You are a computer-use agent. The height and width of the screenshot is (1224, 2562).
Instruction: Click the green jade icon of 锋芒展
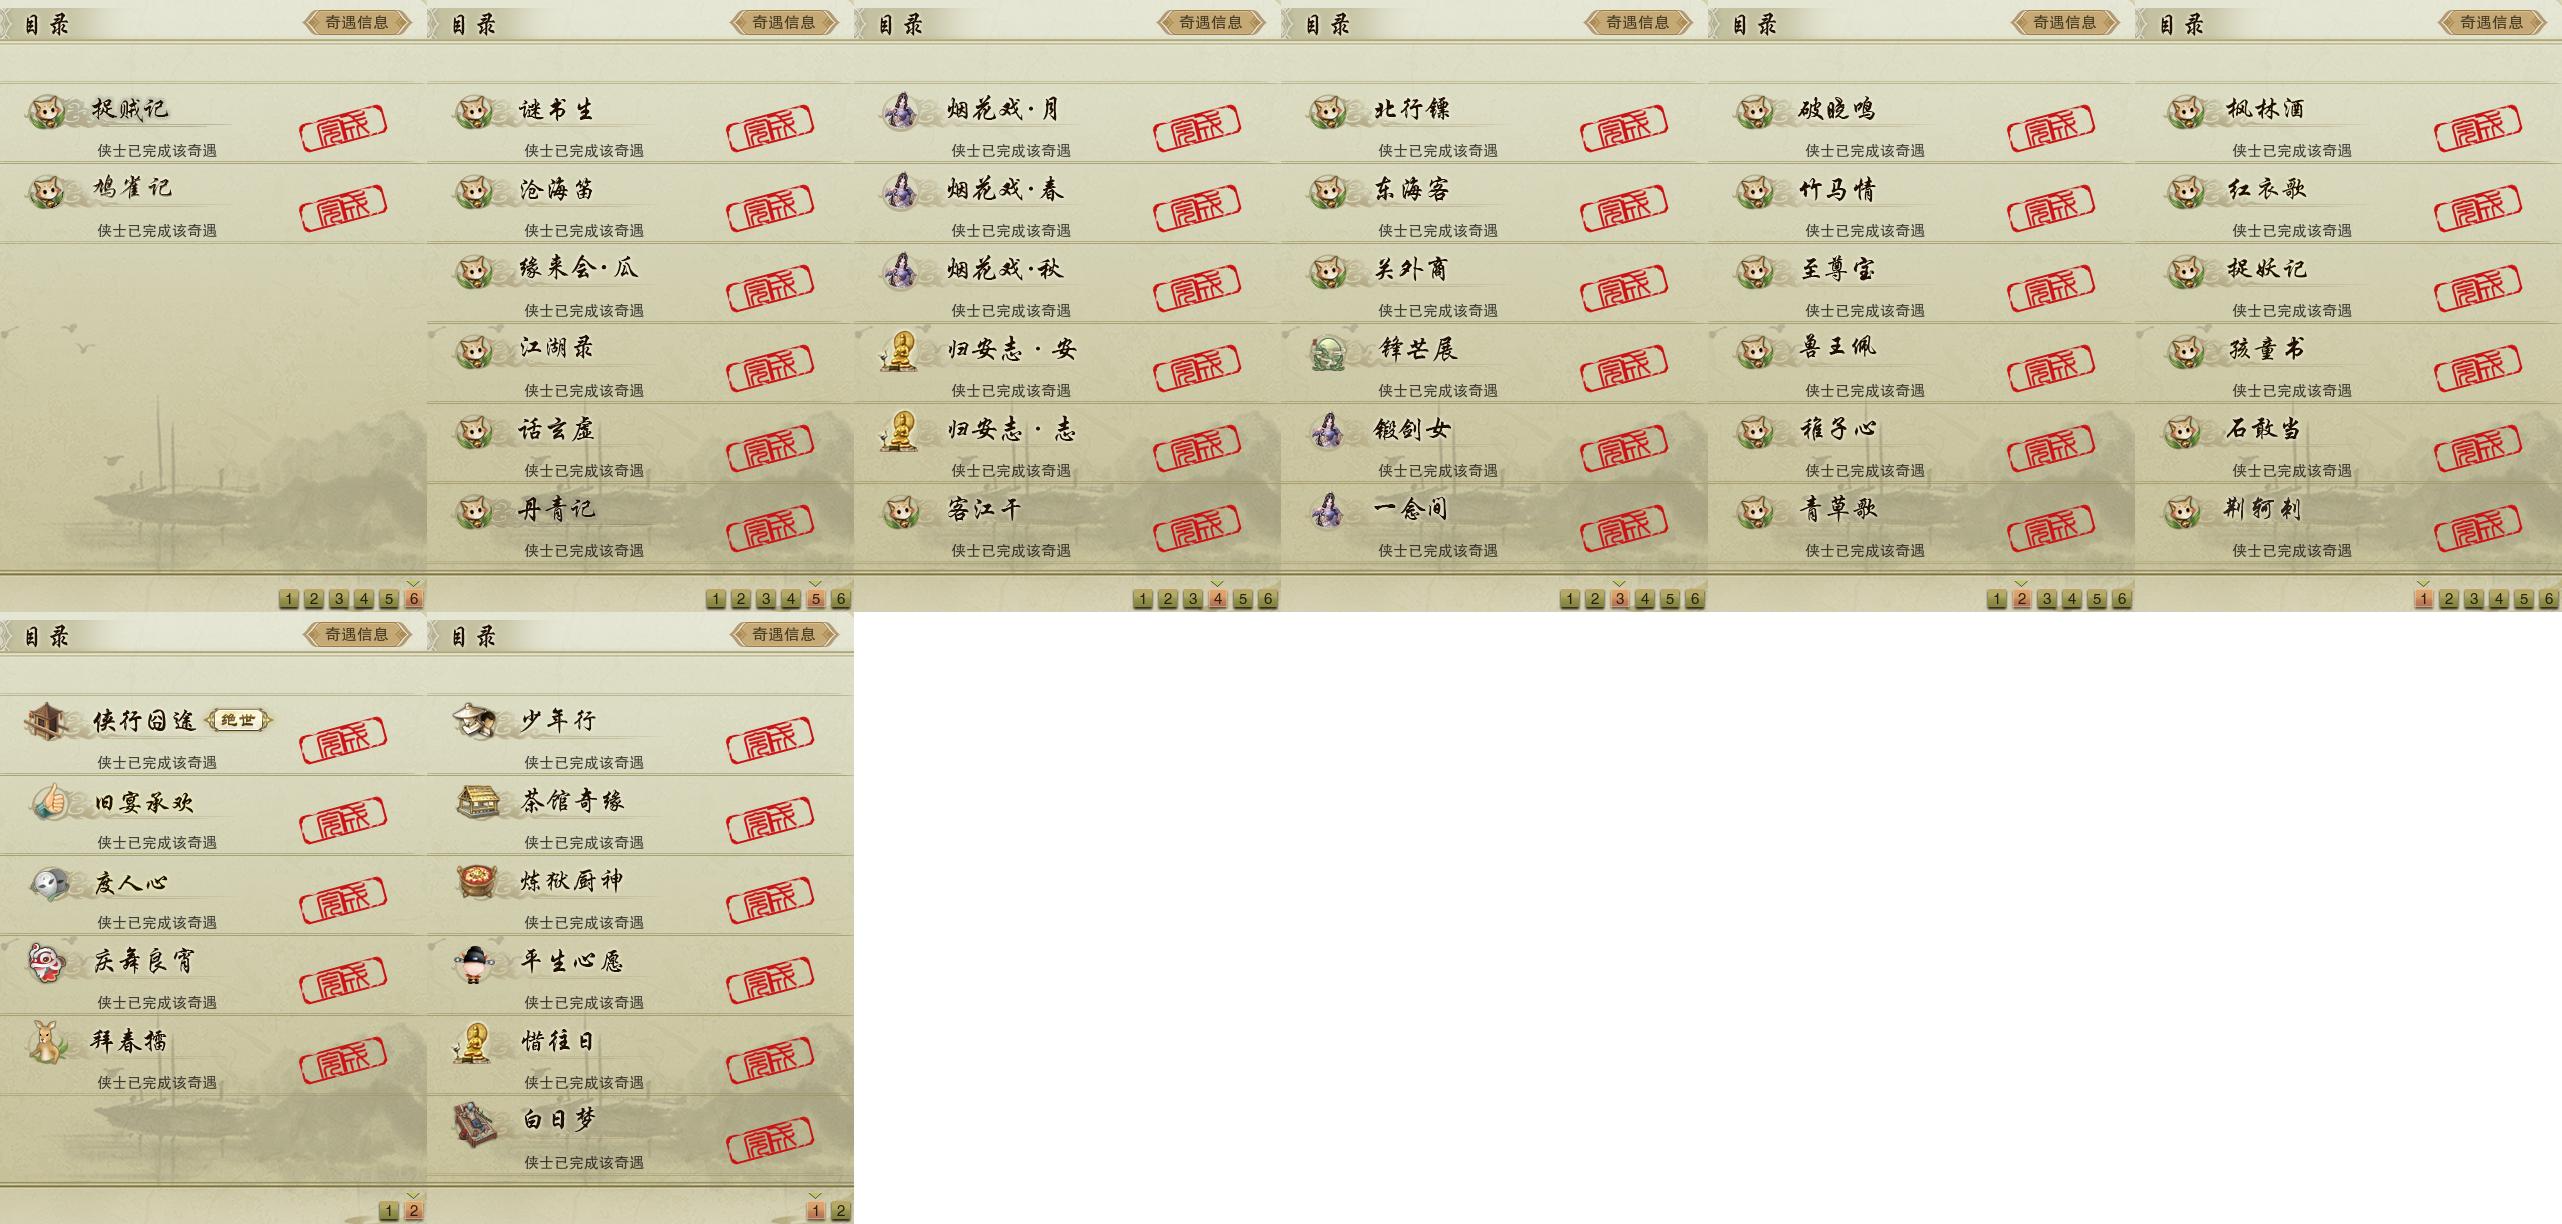tap(1329, 350)
